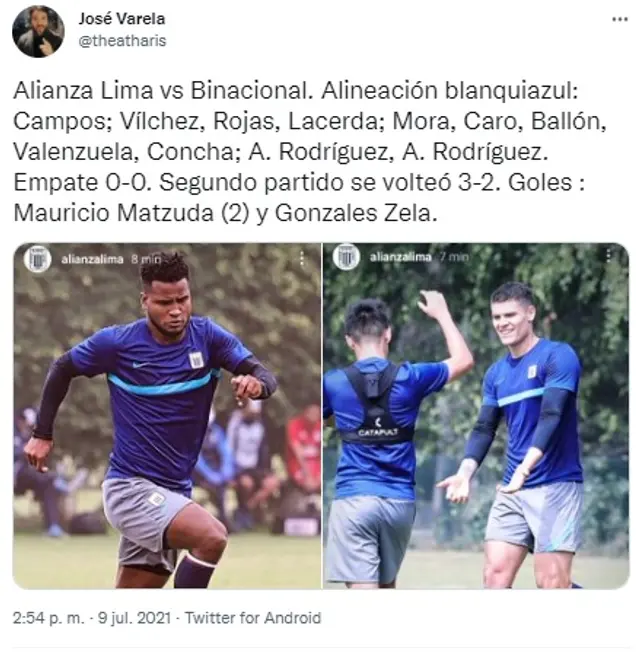This screenshot has width=640, height=658.
Task: Open the tweet's three-dot more options menu
Action: [619, 19]
